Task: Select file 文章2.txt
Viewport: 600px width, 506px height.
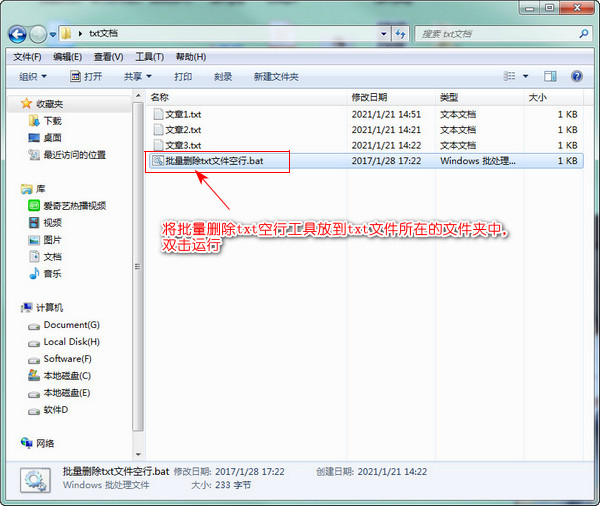Action: coord(183,130)
